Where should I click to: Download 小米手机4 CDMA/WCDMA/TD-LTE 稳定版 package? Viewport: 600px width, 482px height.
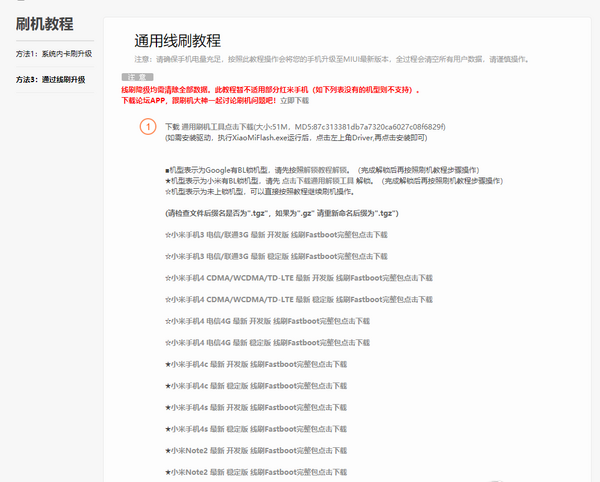point(299,299)
